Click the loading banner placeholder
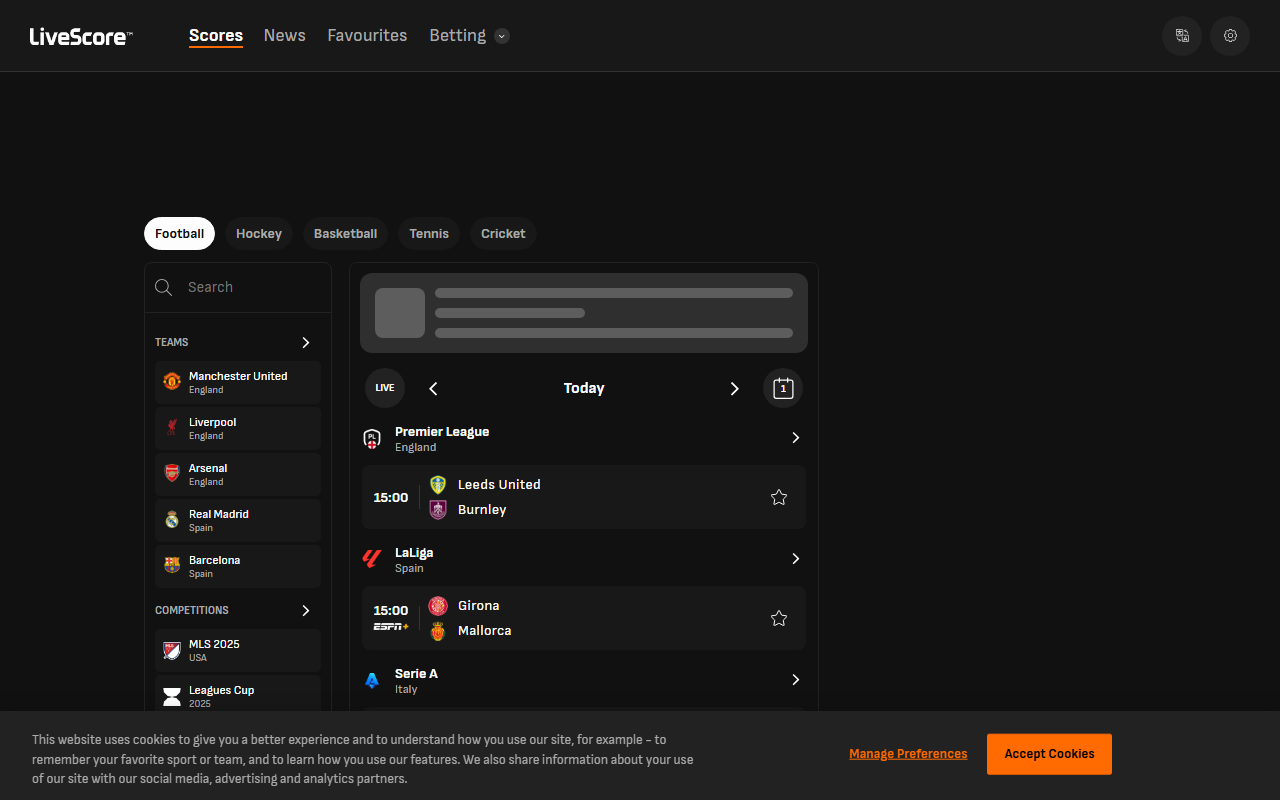 coord(584,313)
